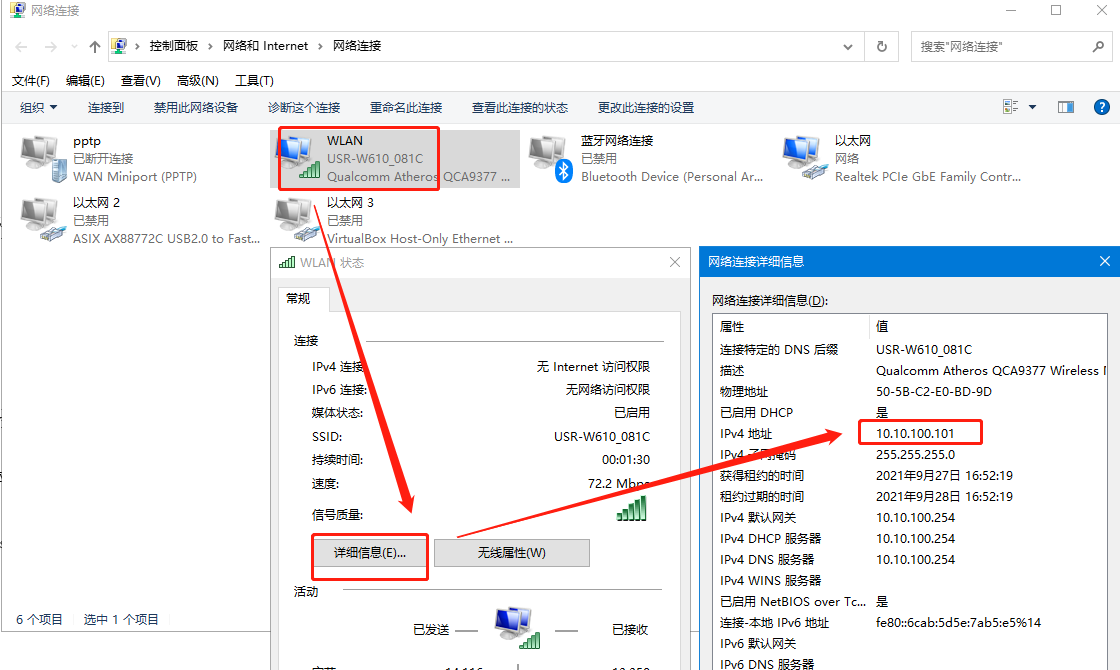Toggle the preview pane icon

click(x=1066, y=107)
